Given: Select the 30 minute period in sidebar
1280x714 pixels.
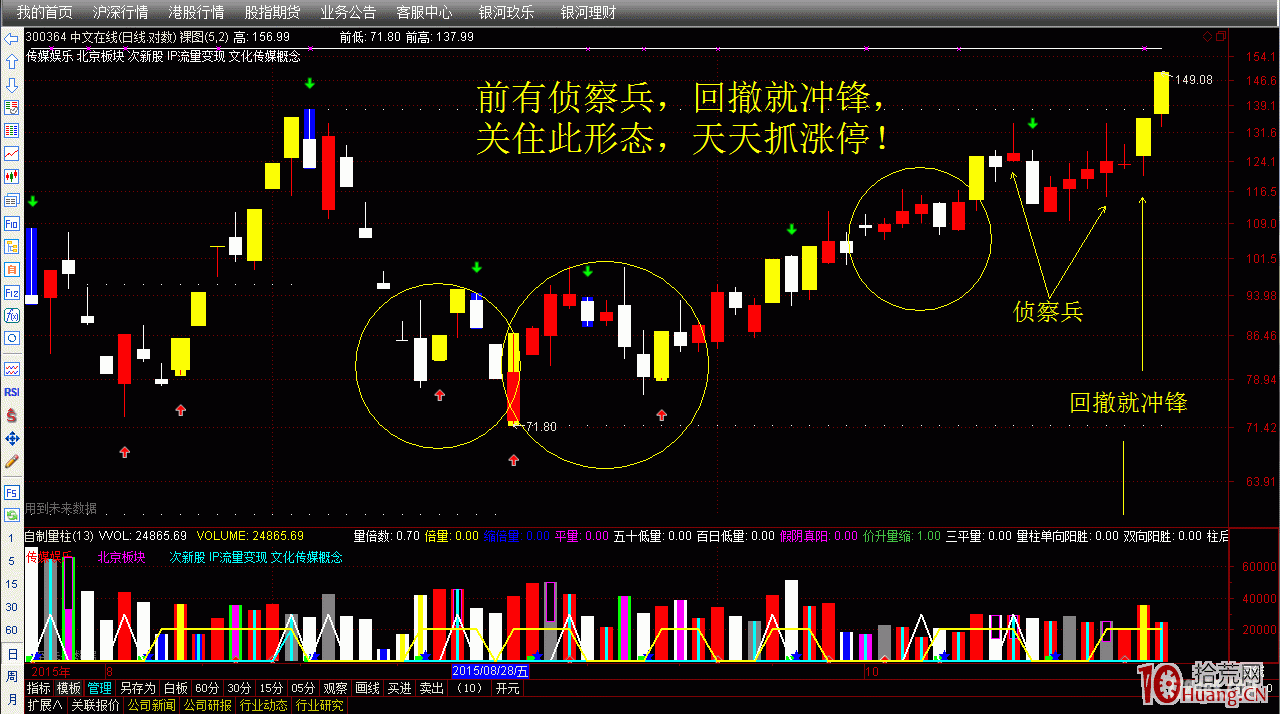Looking at the screenshot, I should point(11,608).
